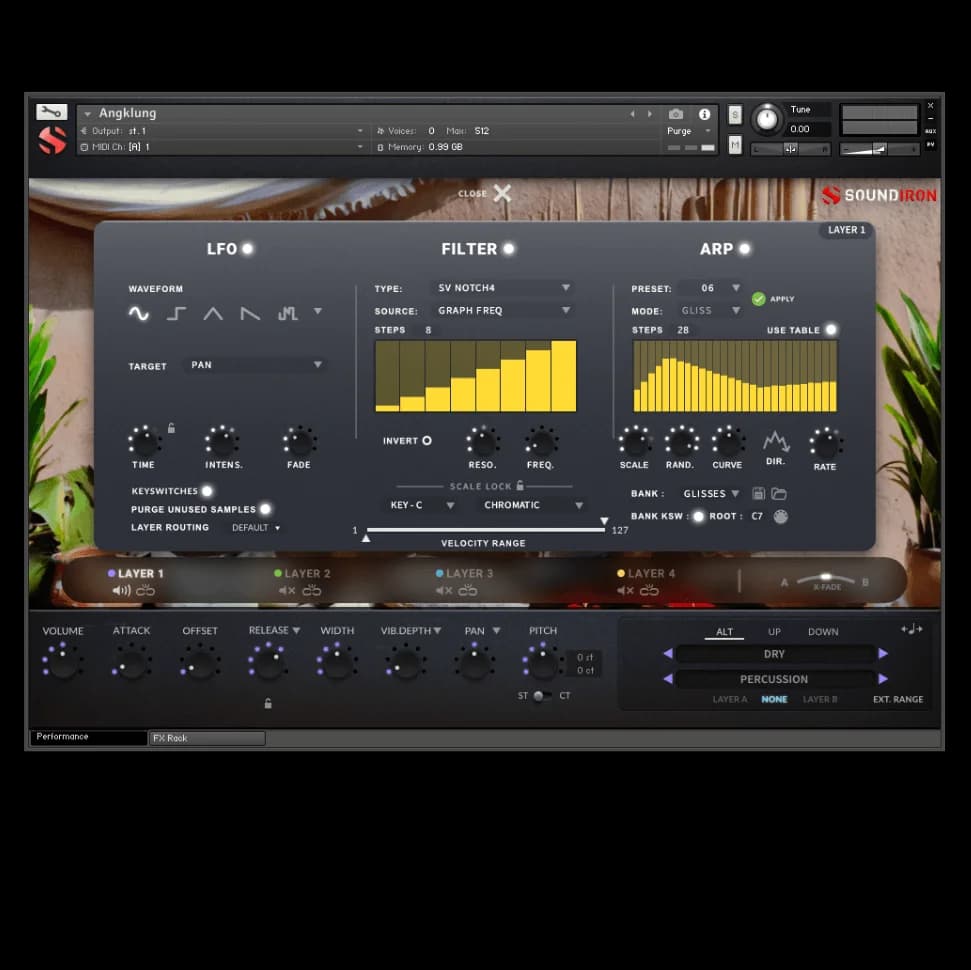Unmute Layer 2 with its speaker icon
This screenshot has height=970, width=971.
pos(287,591)
